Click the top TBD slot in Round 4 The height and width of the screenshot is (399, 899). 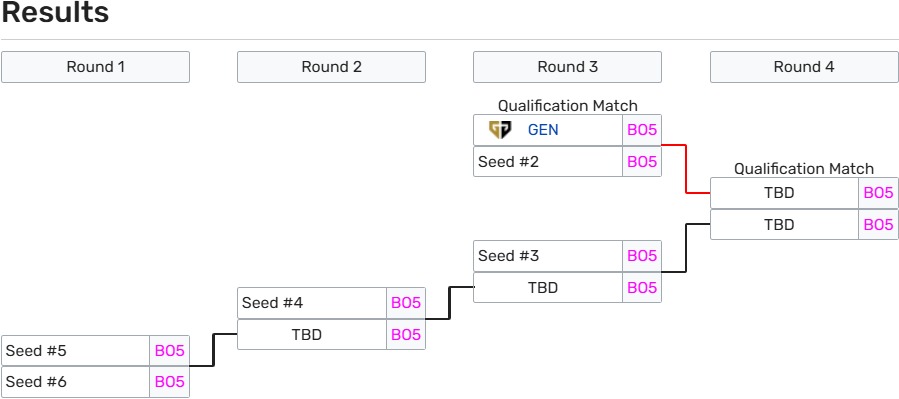tap(784, 193)
